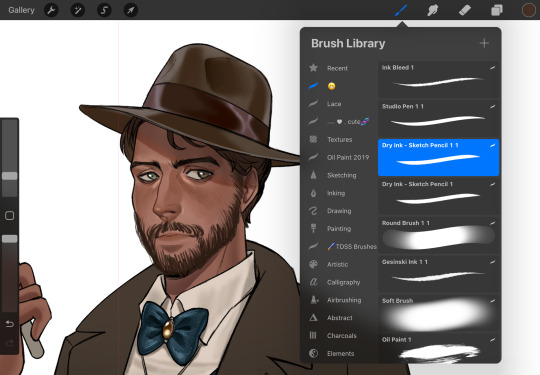Choose the Ink Bleed 1 brush

[438, 80]
